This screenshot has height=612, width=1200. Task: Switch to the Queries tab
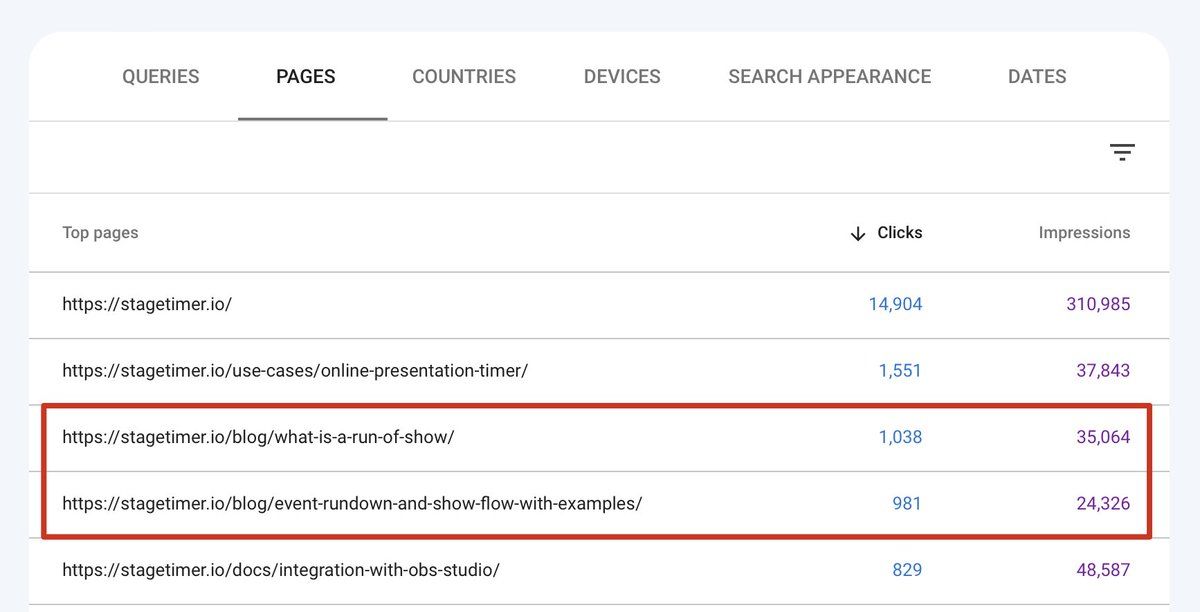click(161, 77)
